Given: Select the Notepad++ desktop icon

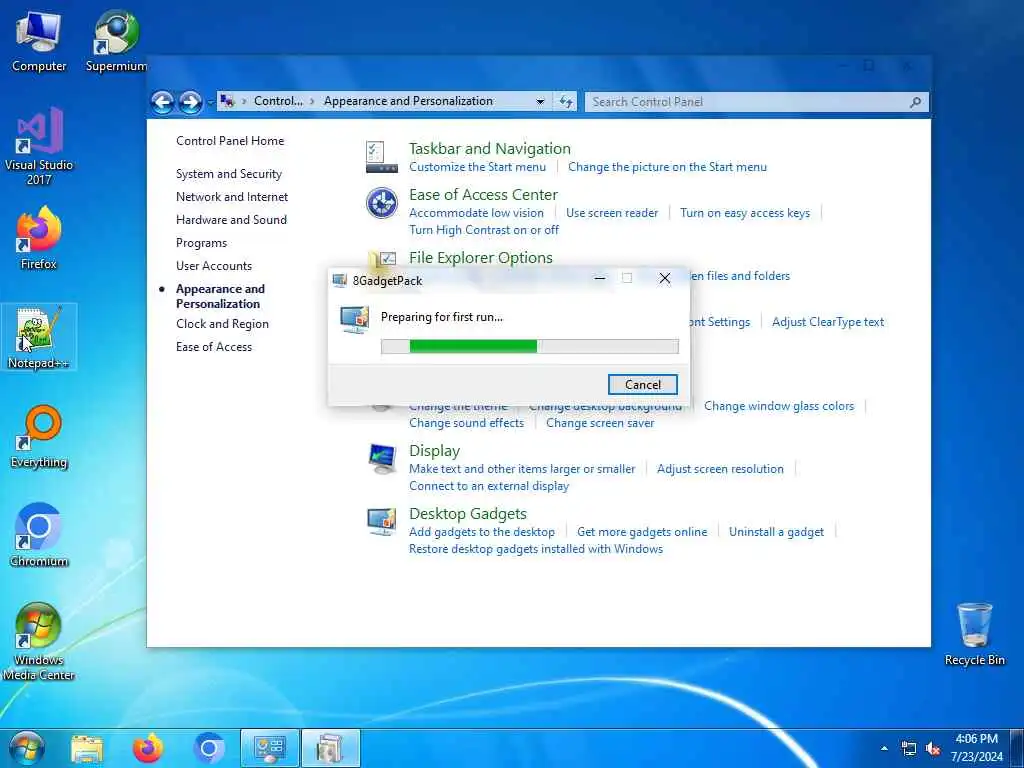Looking at the screenshot, I should click(39, 338).
